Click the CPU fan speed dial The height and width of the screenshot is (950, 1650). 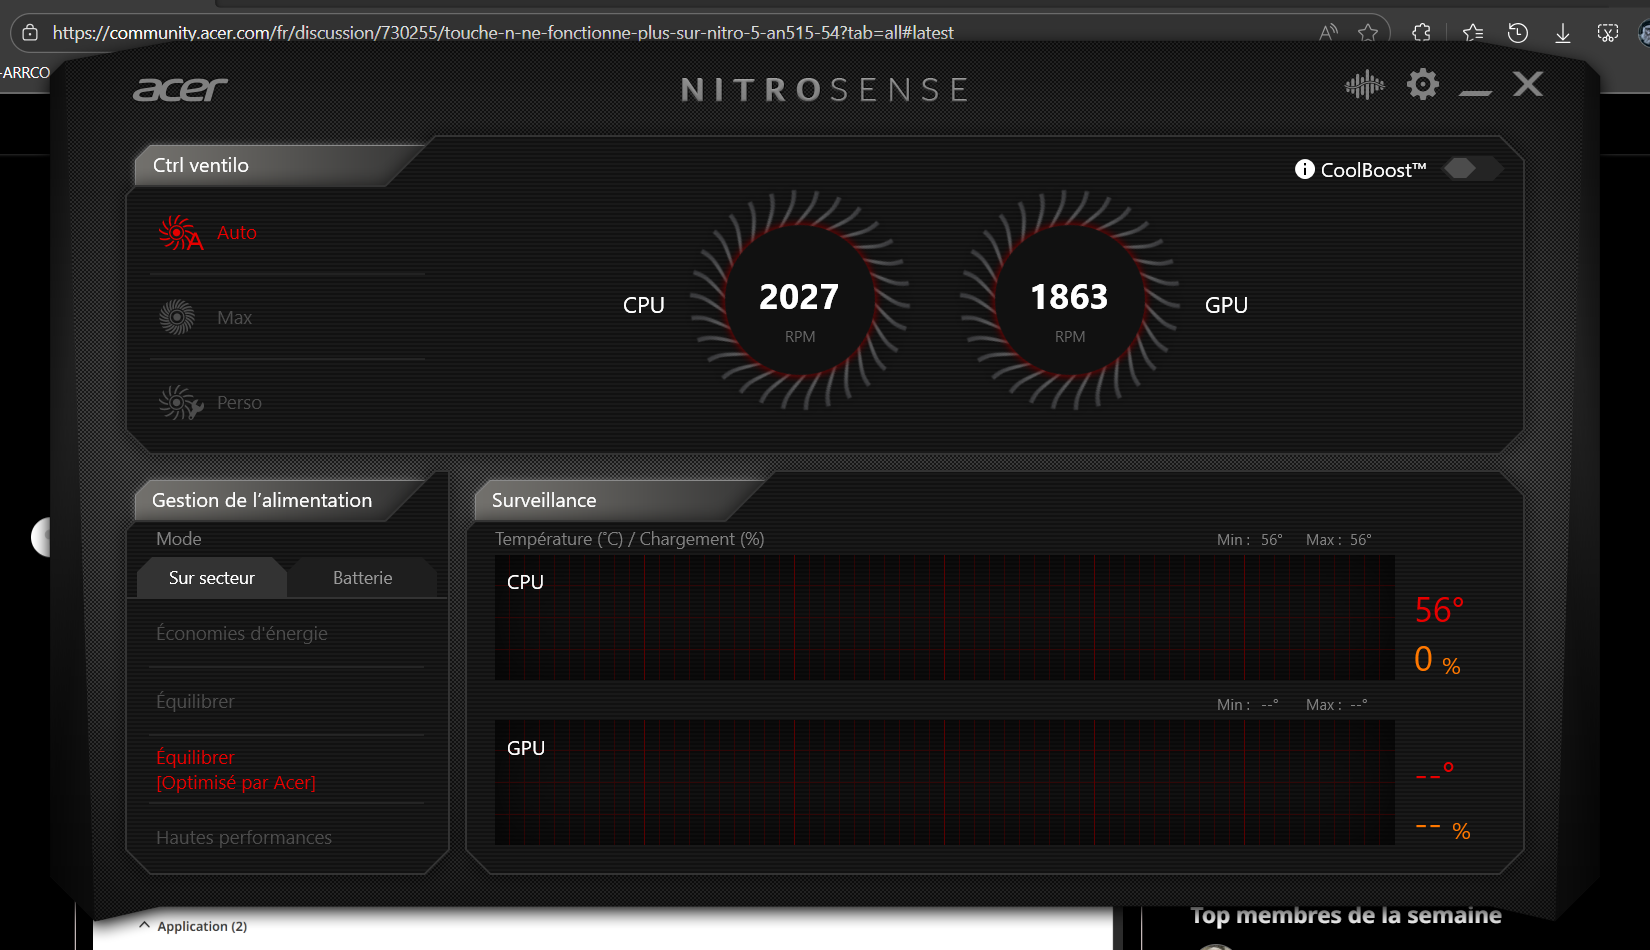(x=799, y=300)
